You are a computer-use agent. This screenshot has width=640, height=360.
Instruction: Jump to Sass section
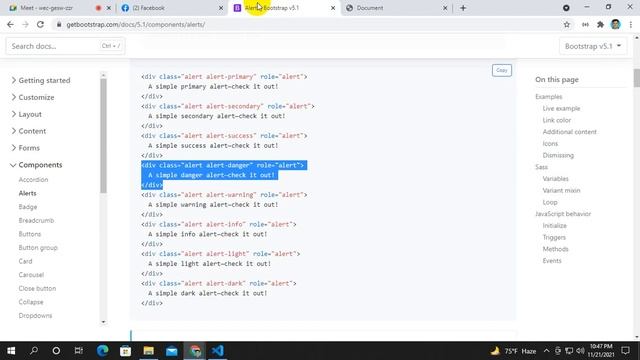pos(541,167)
